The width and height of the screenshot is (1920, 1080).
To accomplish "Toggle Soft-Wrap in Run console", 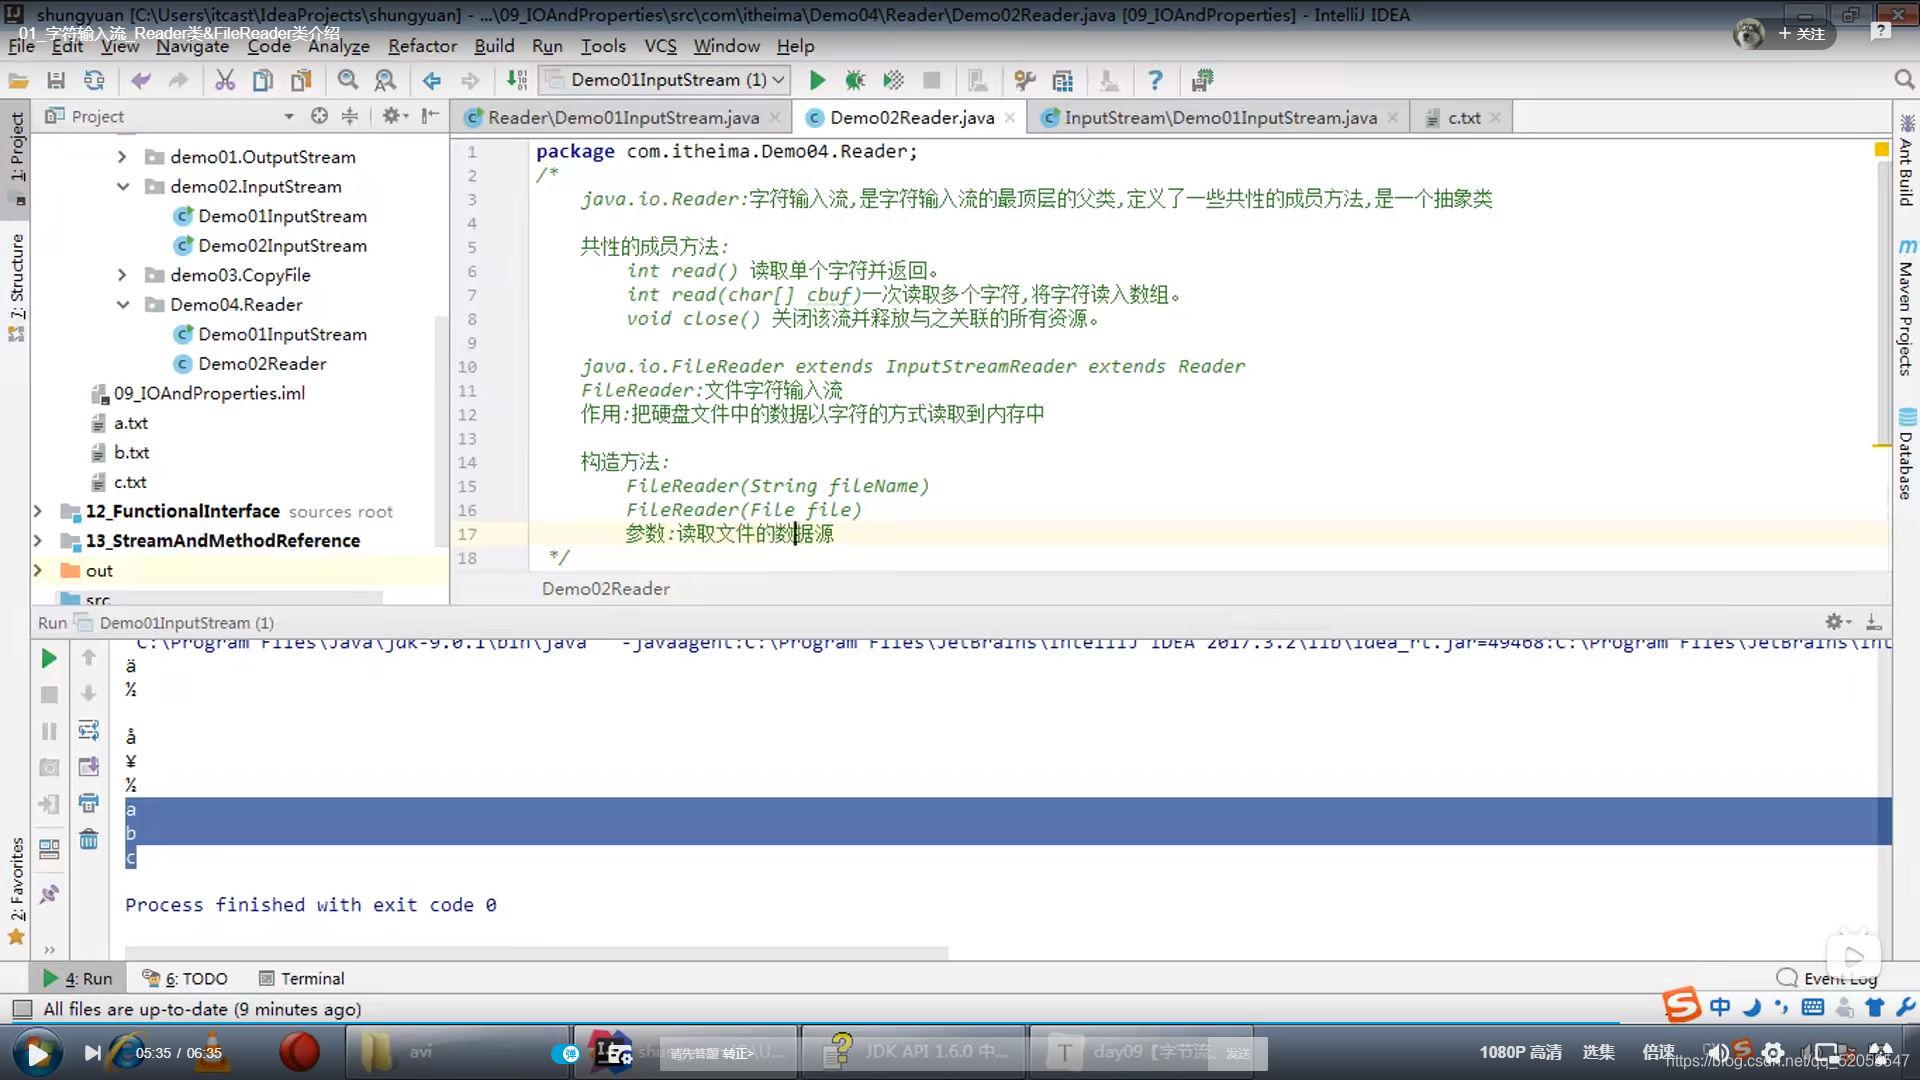I will click(89, 730).
